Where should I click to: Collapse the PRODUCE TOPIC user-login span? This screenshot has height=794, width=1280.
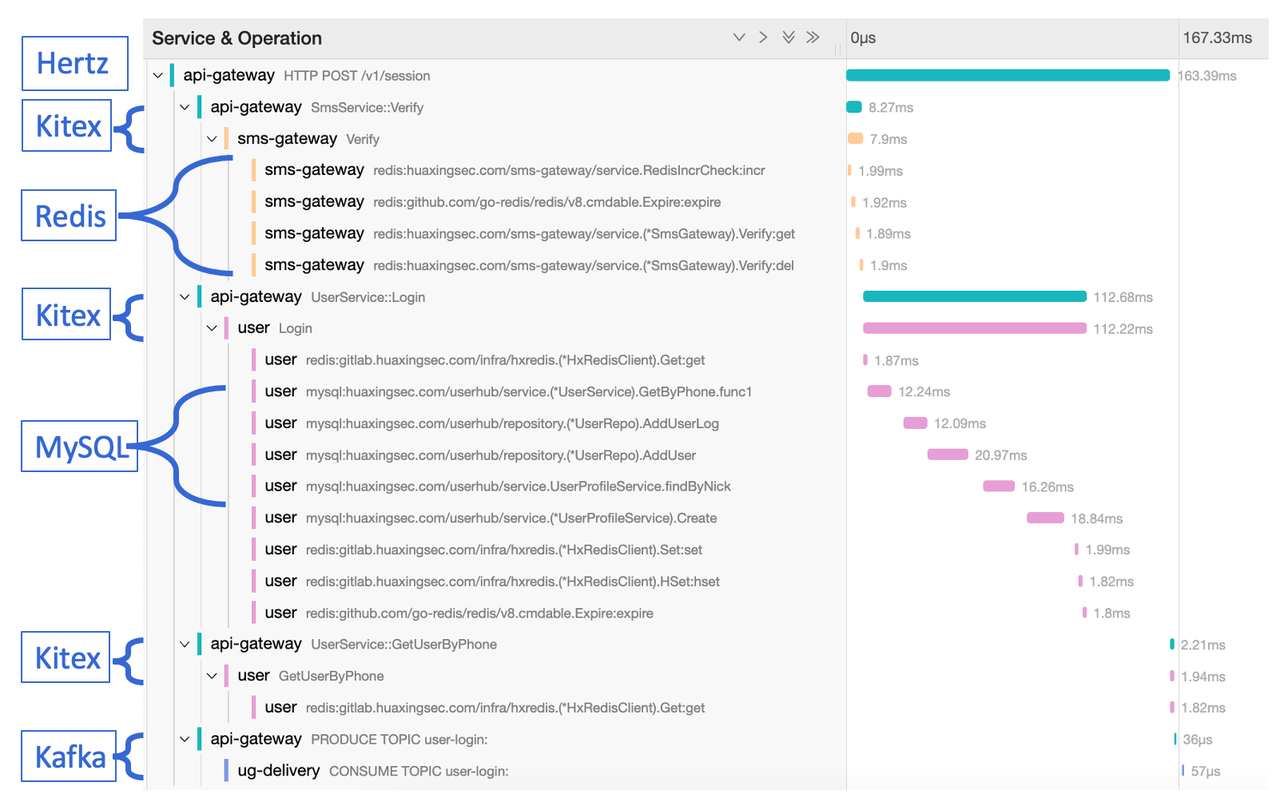coord(185,739)
